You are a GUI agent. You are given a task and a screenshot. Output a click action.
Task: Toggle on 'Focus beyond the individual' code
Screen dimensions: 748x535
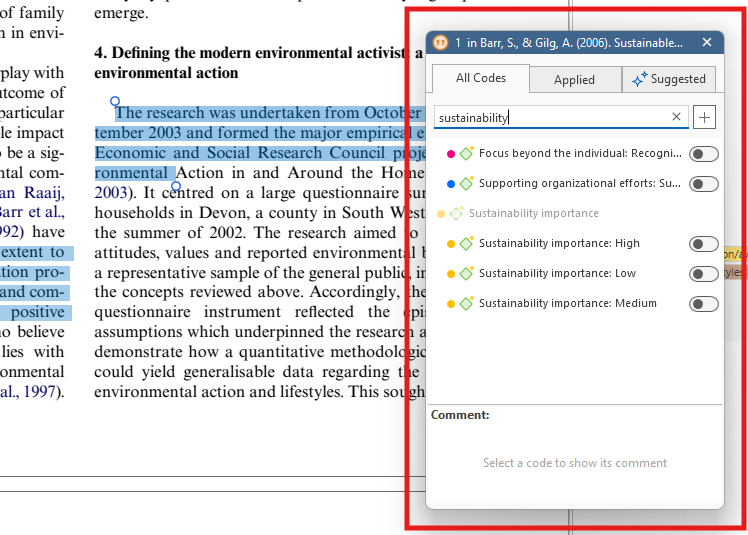coord(703,154)
